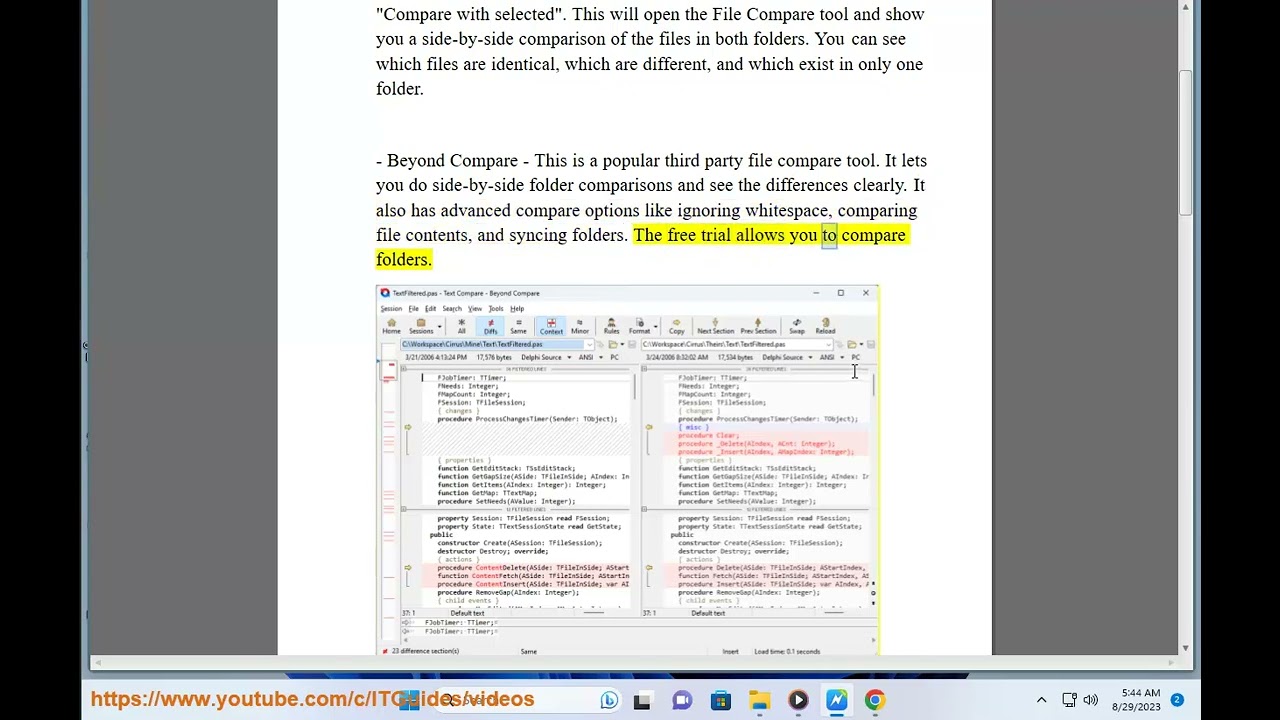Open View menu in Beyond Compare
The height and width of the screenshot is (720, 1280).
pos(475,309)
